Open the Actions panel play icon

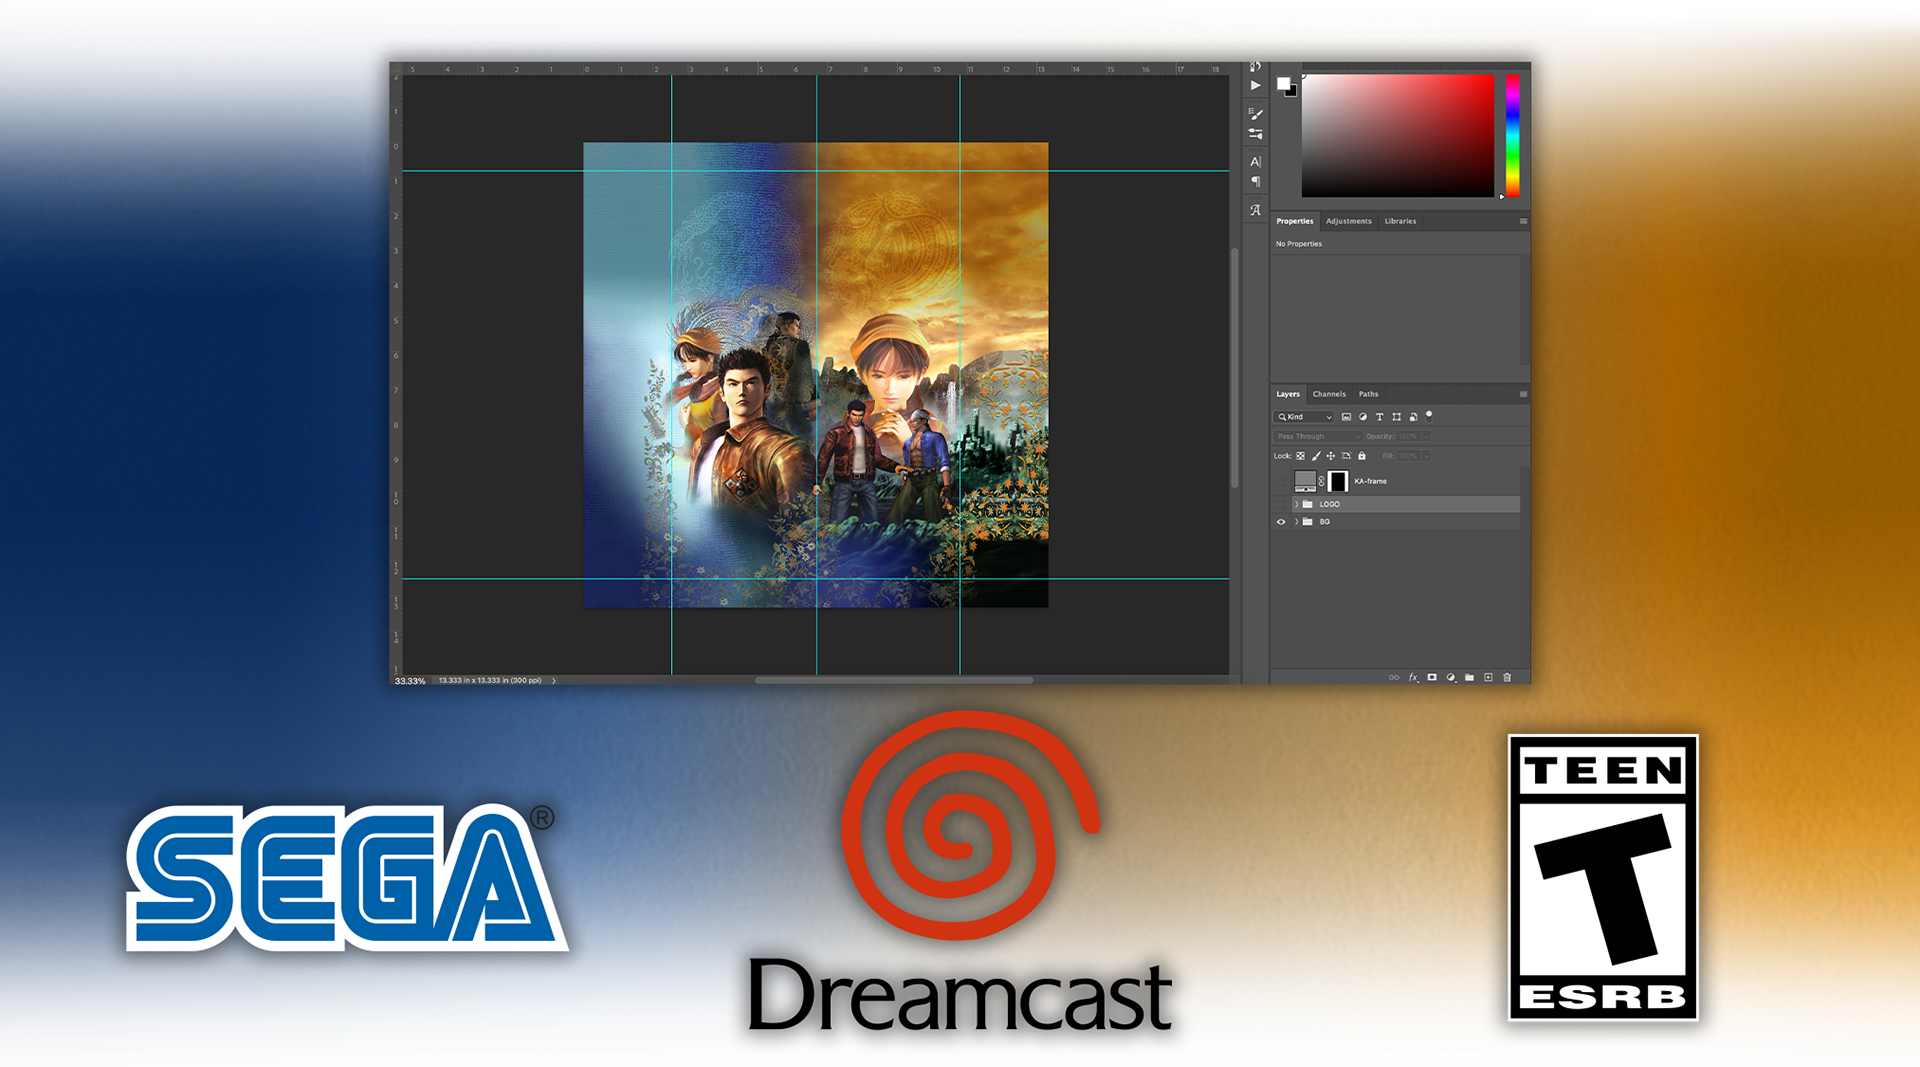click(1255, 85)
